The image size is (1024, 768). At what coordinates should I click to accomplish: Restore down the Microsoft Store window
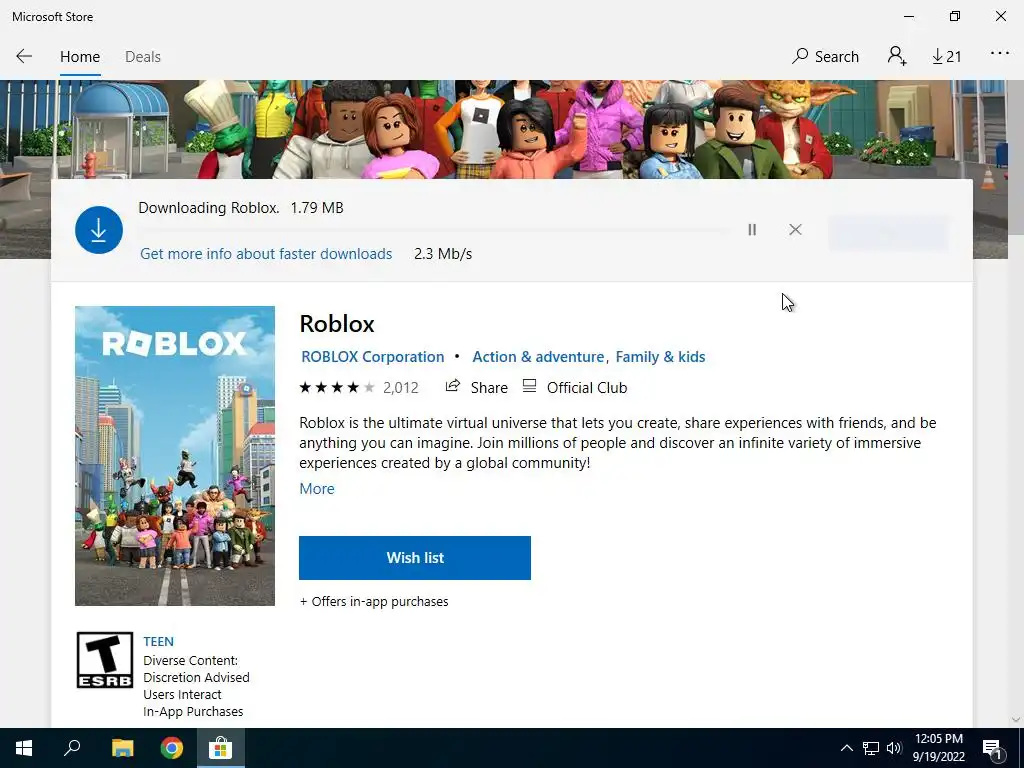pos(955,16)
